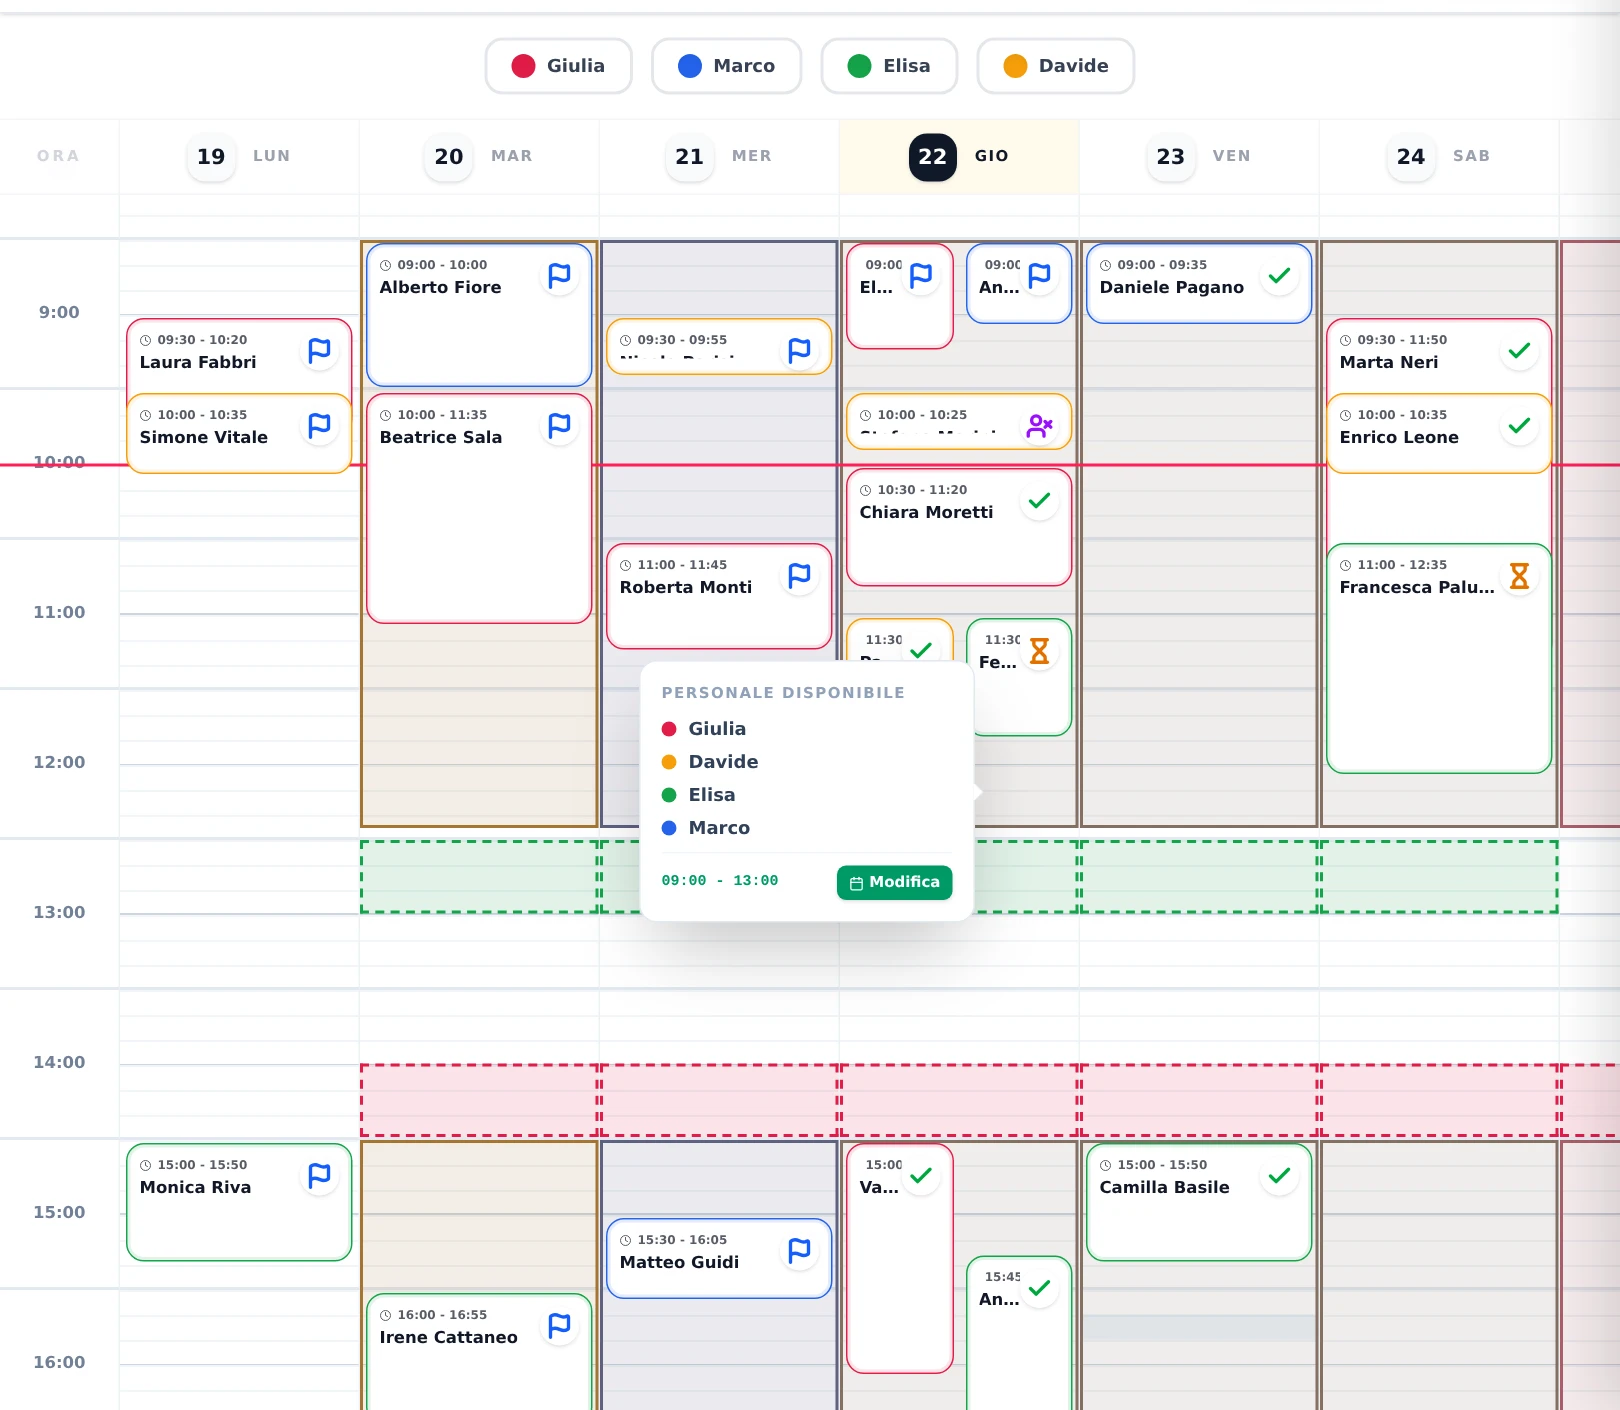Select day 20 MAR in the header

[479, 156]
